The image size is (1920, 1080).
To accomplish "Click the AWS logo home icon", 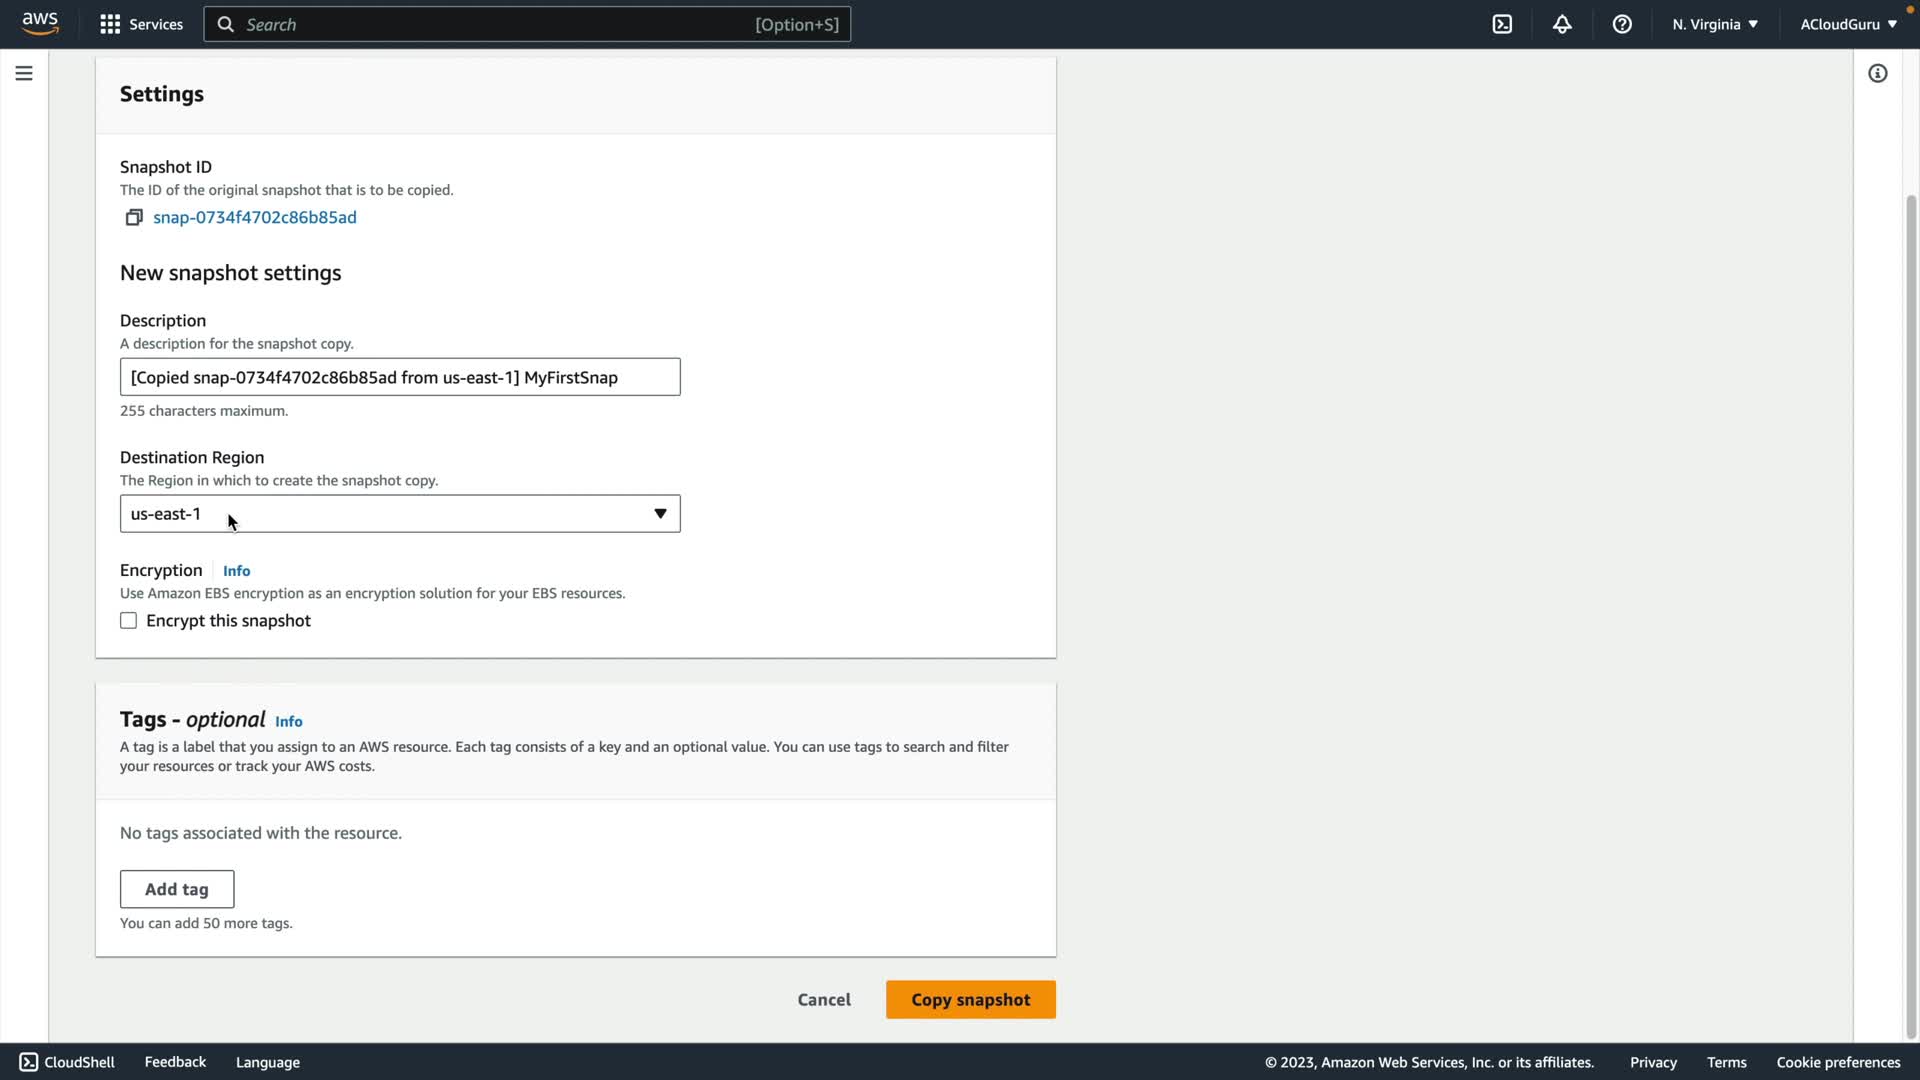I will 40,23.
